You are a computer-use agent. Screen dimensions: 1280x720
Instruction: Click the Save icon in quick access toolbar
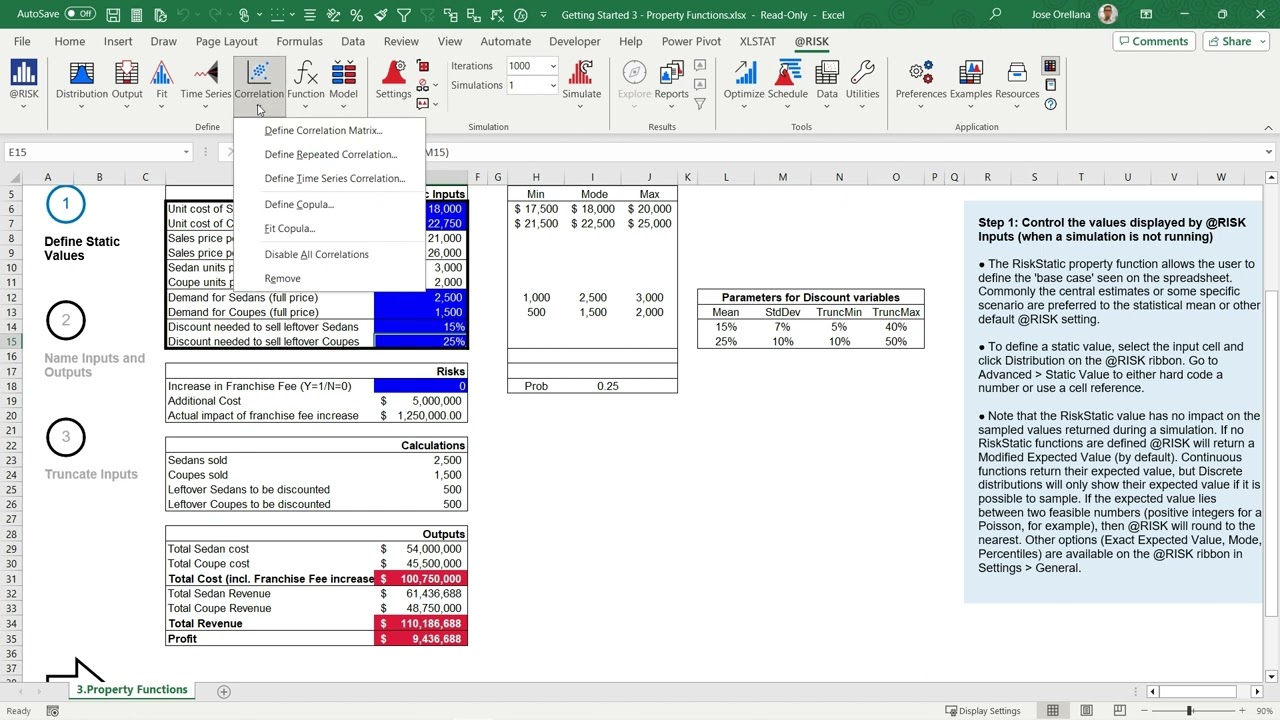113,15
